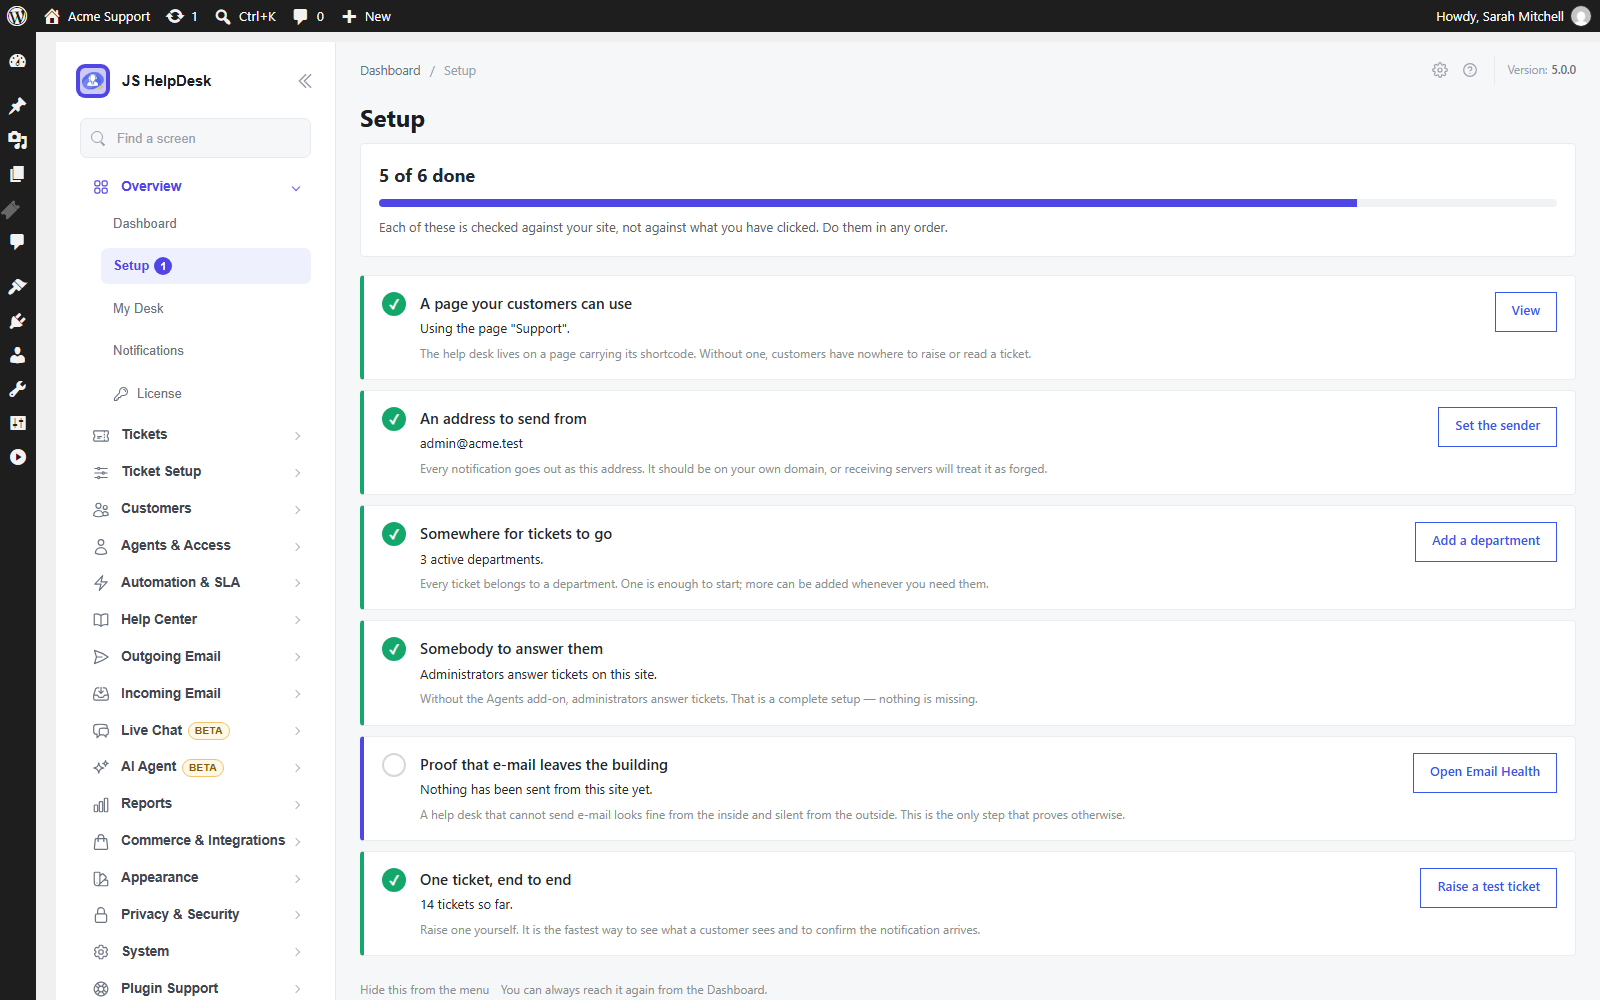Open Notifications menu item
Image resolution: width=1600 pixels, height=1000 pixels.
[148, 351]
